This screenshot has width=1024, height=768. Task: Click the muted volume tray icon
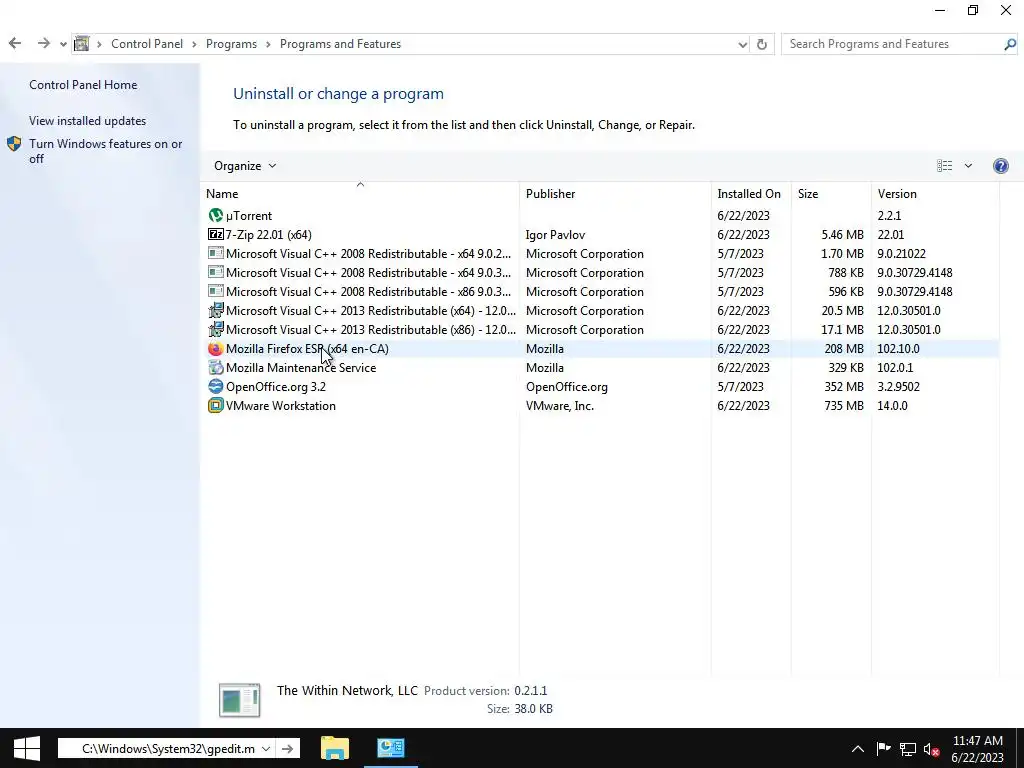click(x=931, y=749)
